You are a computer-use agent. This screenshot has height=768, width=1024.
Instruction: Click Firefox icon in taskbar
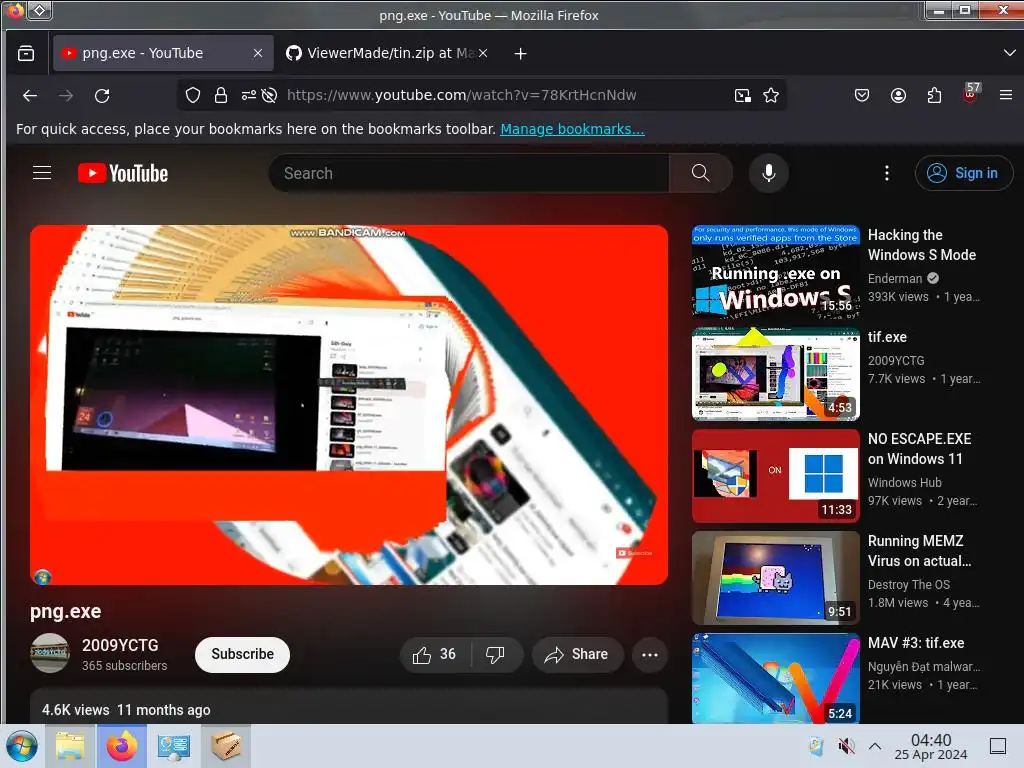point(122,746)
